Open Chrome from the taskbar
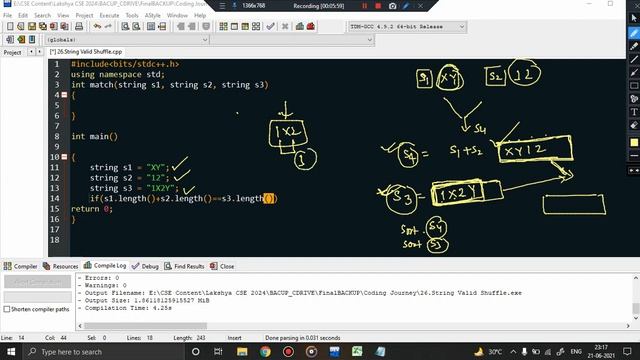 265,351
